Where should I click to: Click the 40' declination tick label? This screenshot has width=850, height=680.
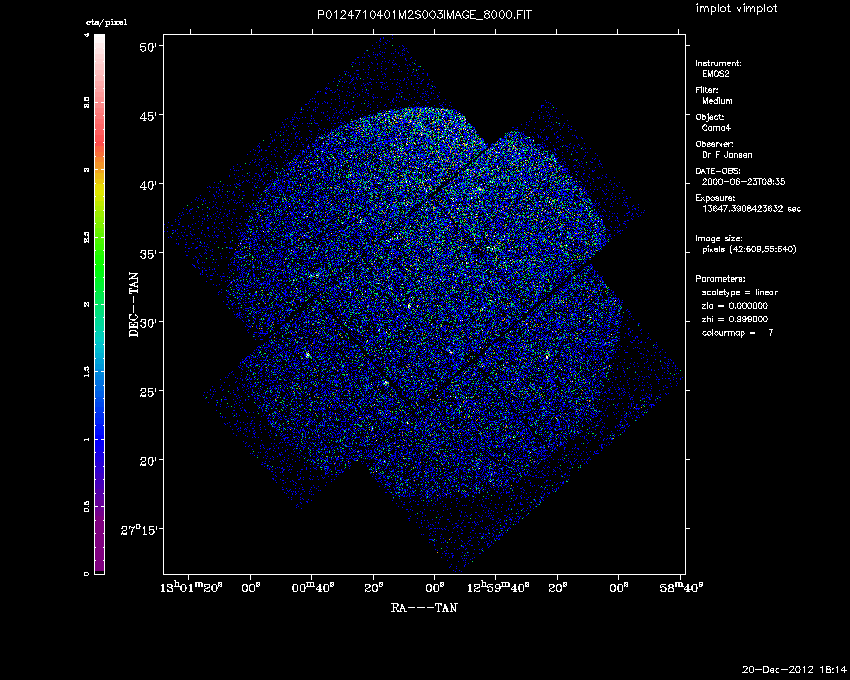pyautogui.click(x=148, y=185)
